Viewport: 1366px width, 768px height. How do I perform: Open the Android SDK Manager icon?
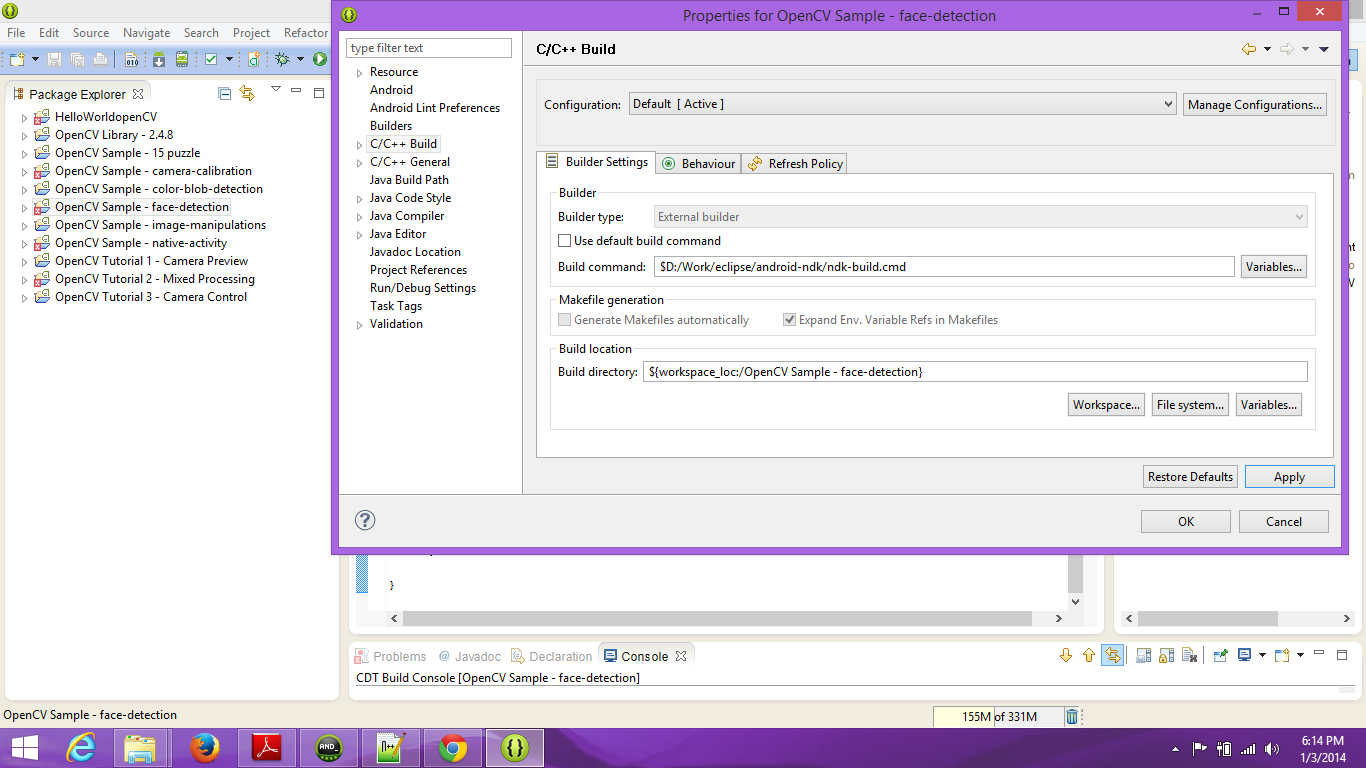158,60
